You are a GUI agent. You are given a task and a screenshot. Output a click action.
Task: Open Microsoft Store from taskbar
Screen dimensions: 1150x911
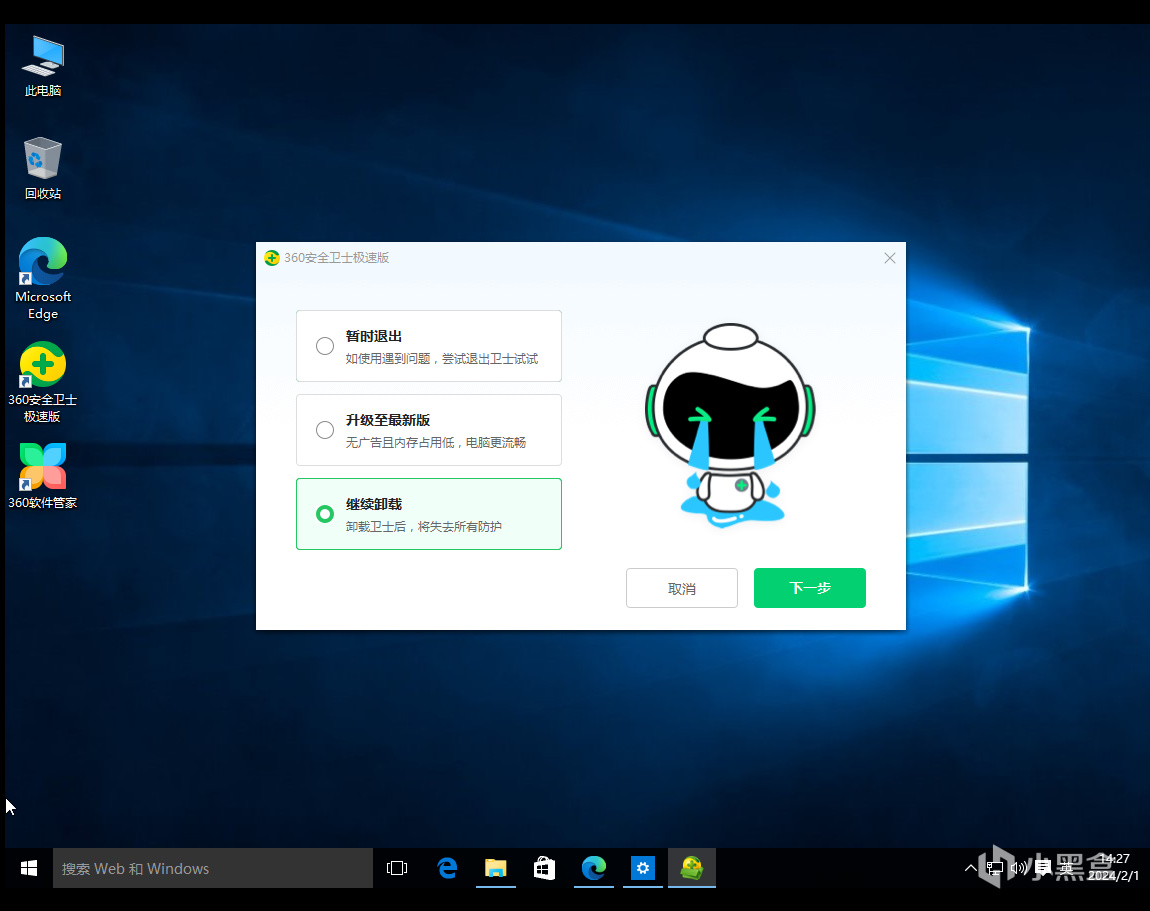(544, 868)
